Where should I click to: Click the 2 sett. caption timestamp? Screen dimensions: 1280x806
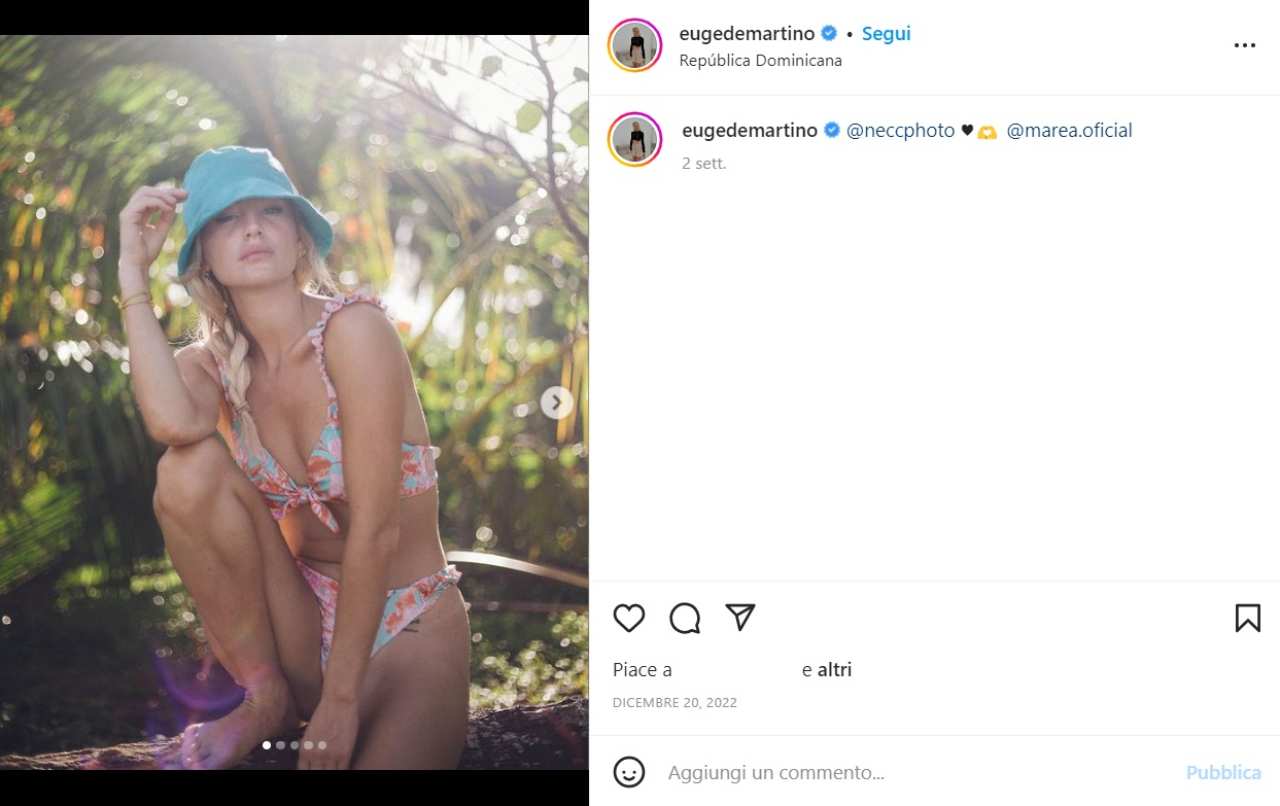[704, 163]
